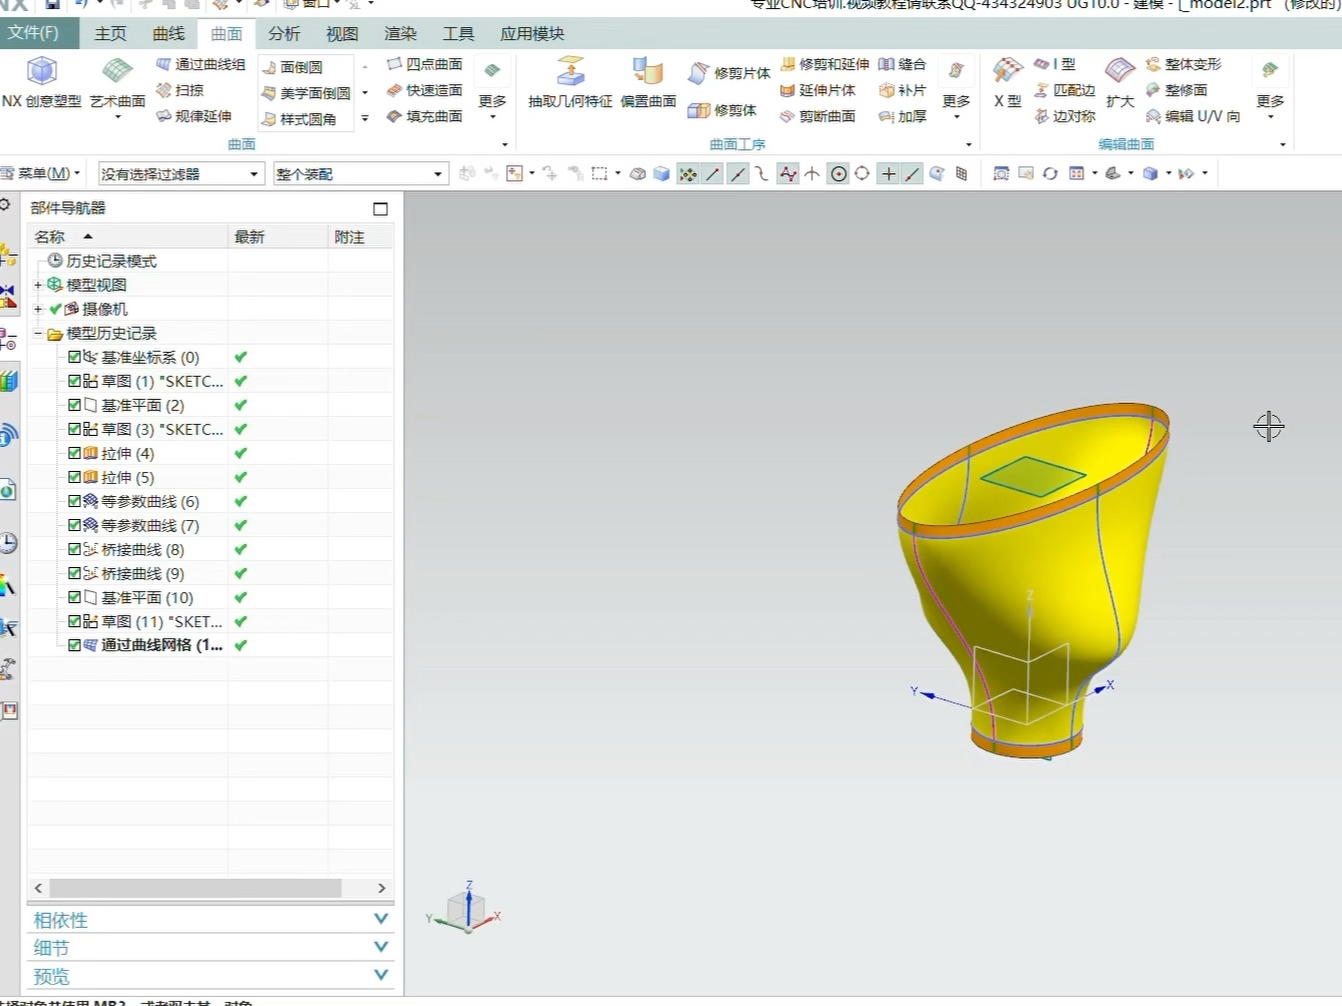The height and width of the screenshot is (1006, 1342).
Task: Select the 偏置曲面 tool
Action: pos(648,72)
